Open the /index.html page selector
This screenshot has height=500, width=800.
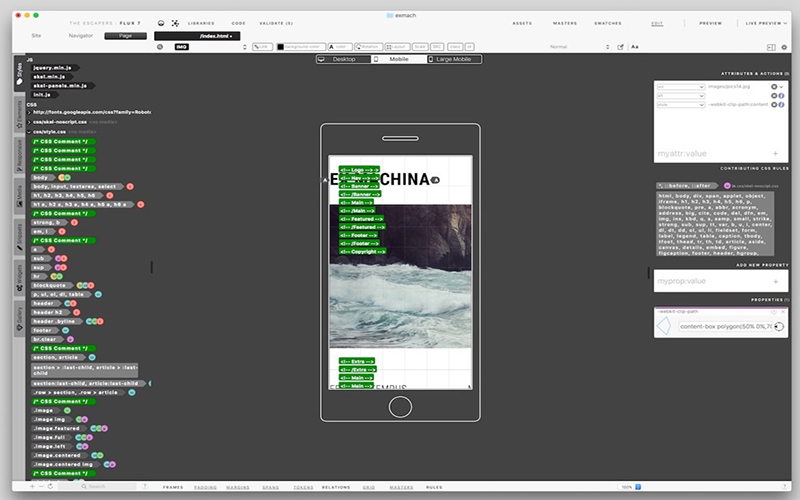[197, 36]
